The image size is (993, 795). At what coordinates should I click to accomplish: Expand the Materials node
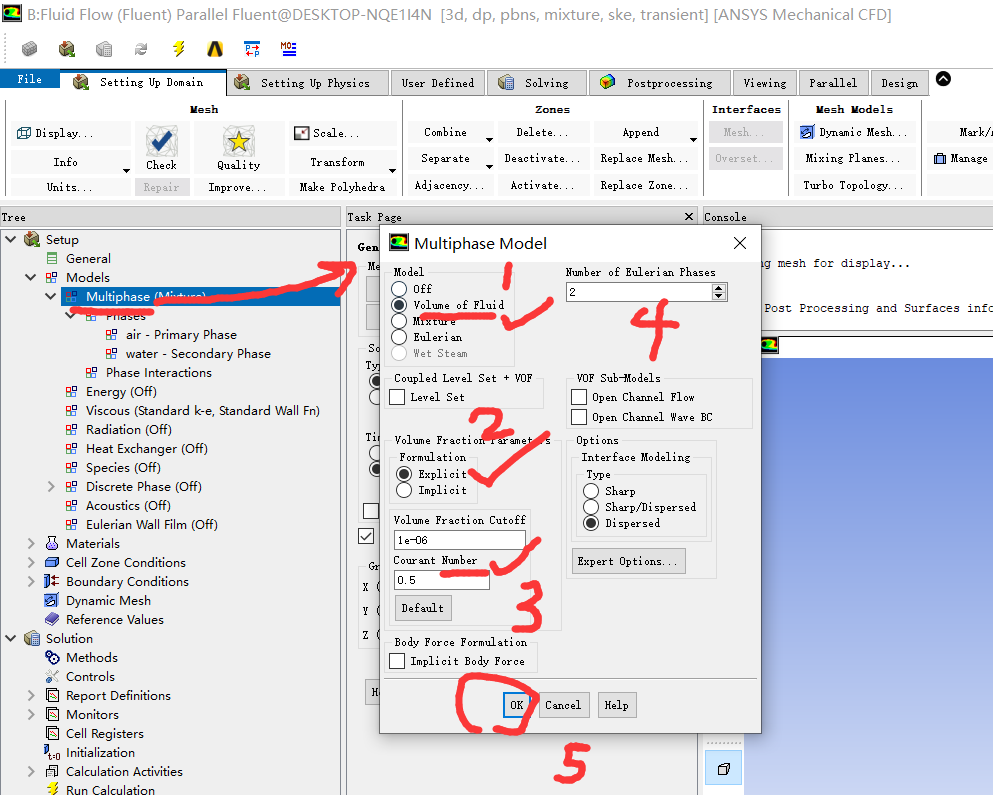(30, 544)
